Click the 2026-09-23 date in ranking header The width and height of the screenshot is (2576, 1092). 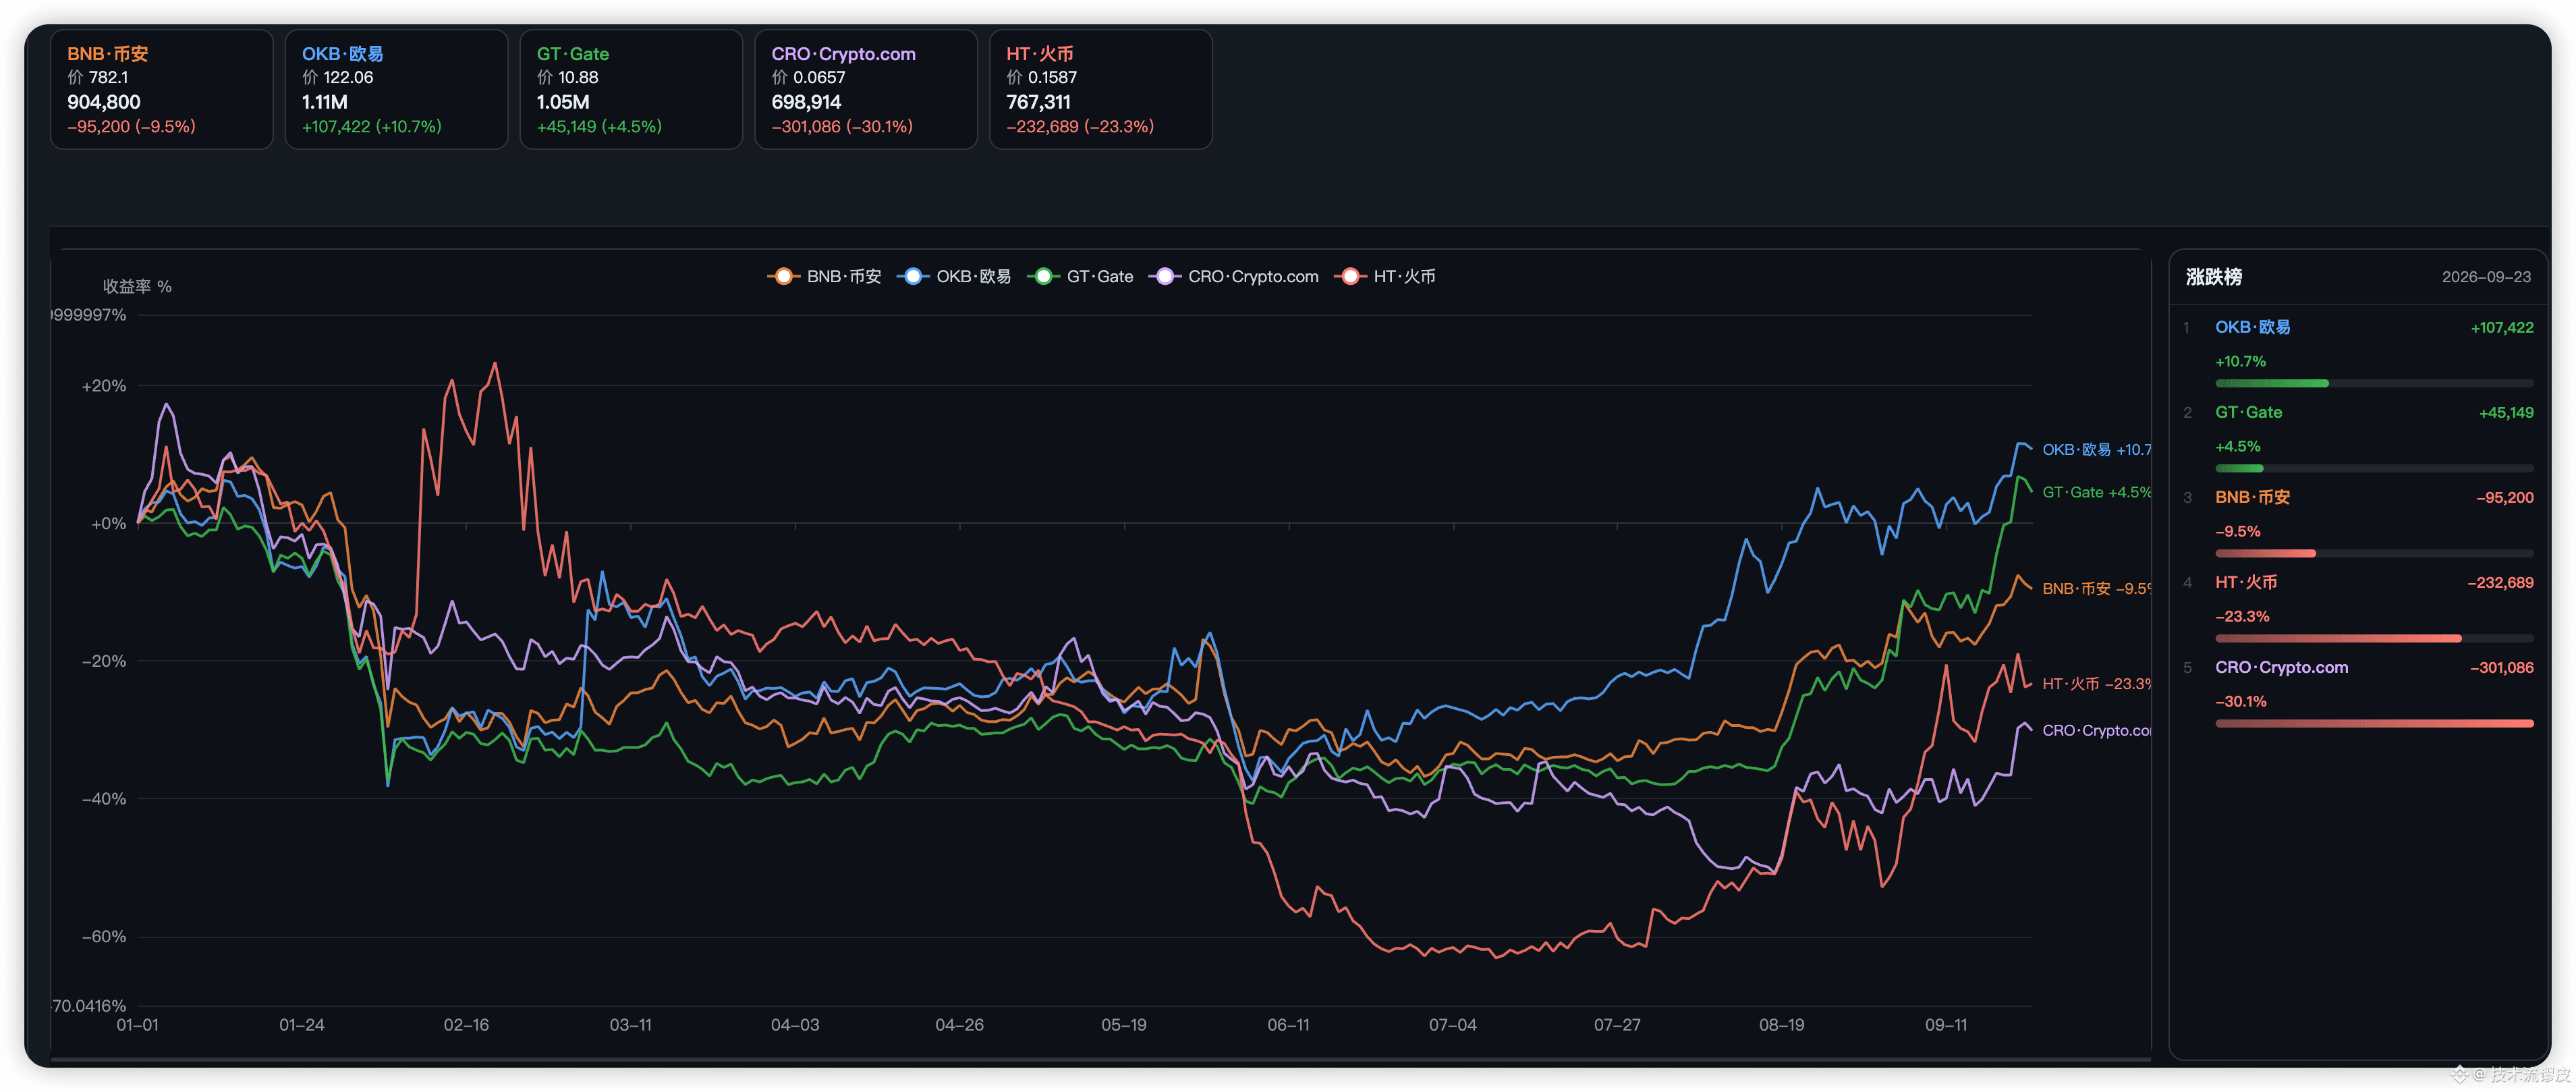click(x=2486, y=277)
